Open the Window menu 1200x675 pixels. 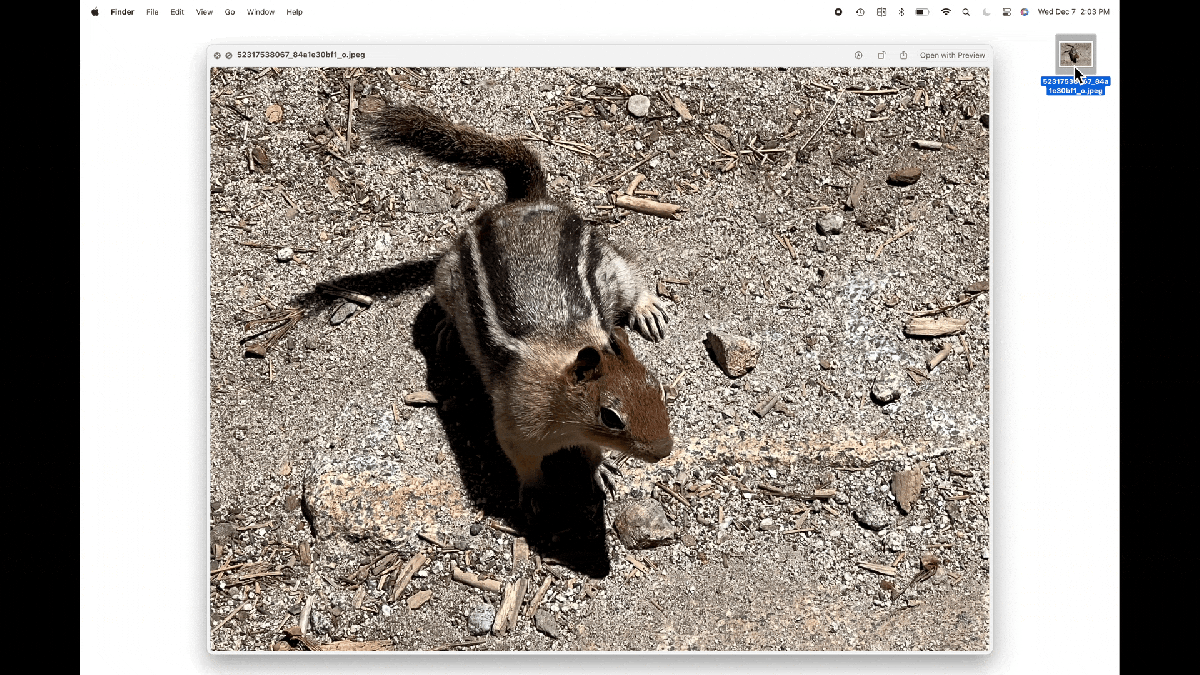(261, 12)
